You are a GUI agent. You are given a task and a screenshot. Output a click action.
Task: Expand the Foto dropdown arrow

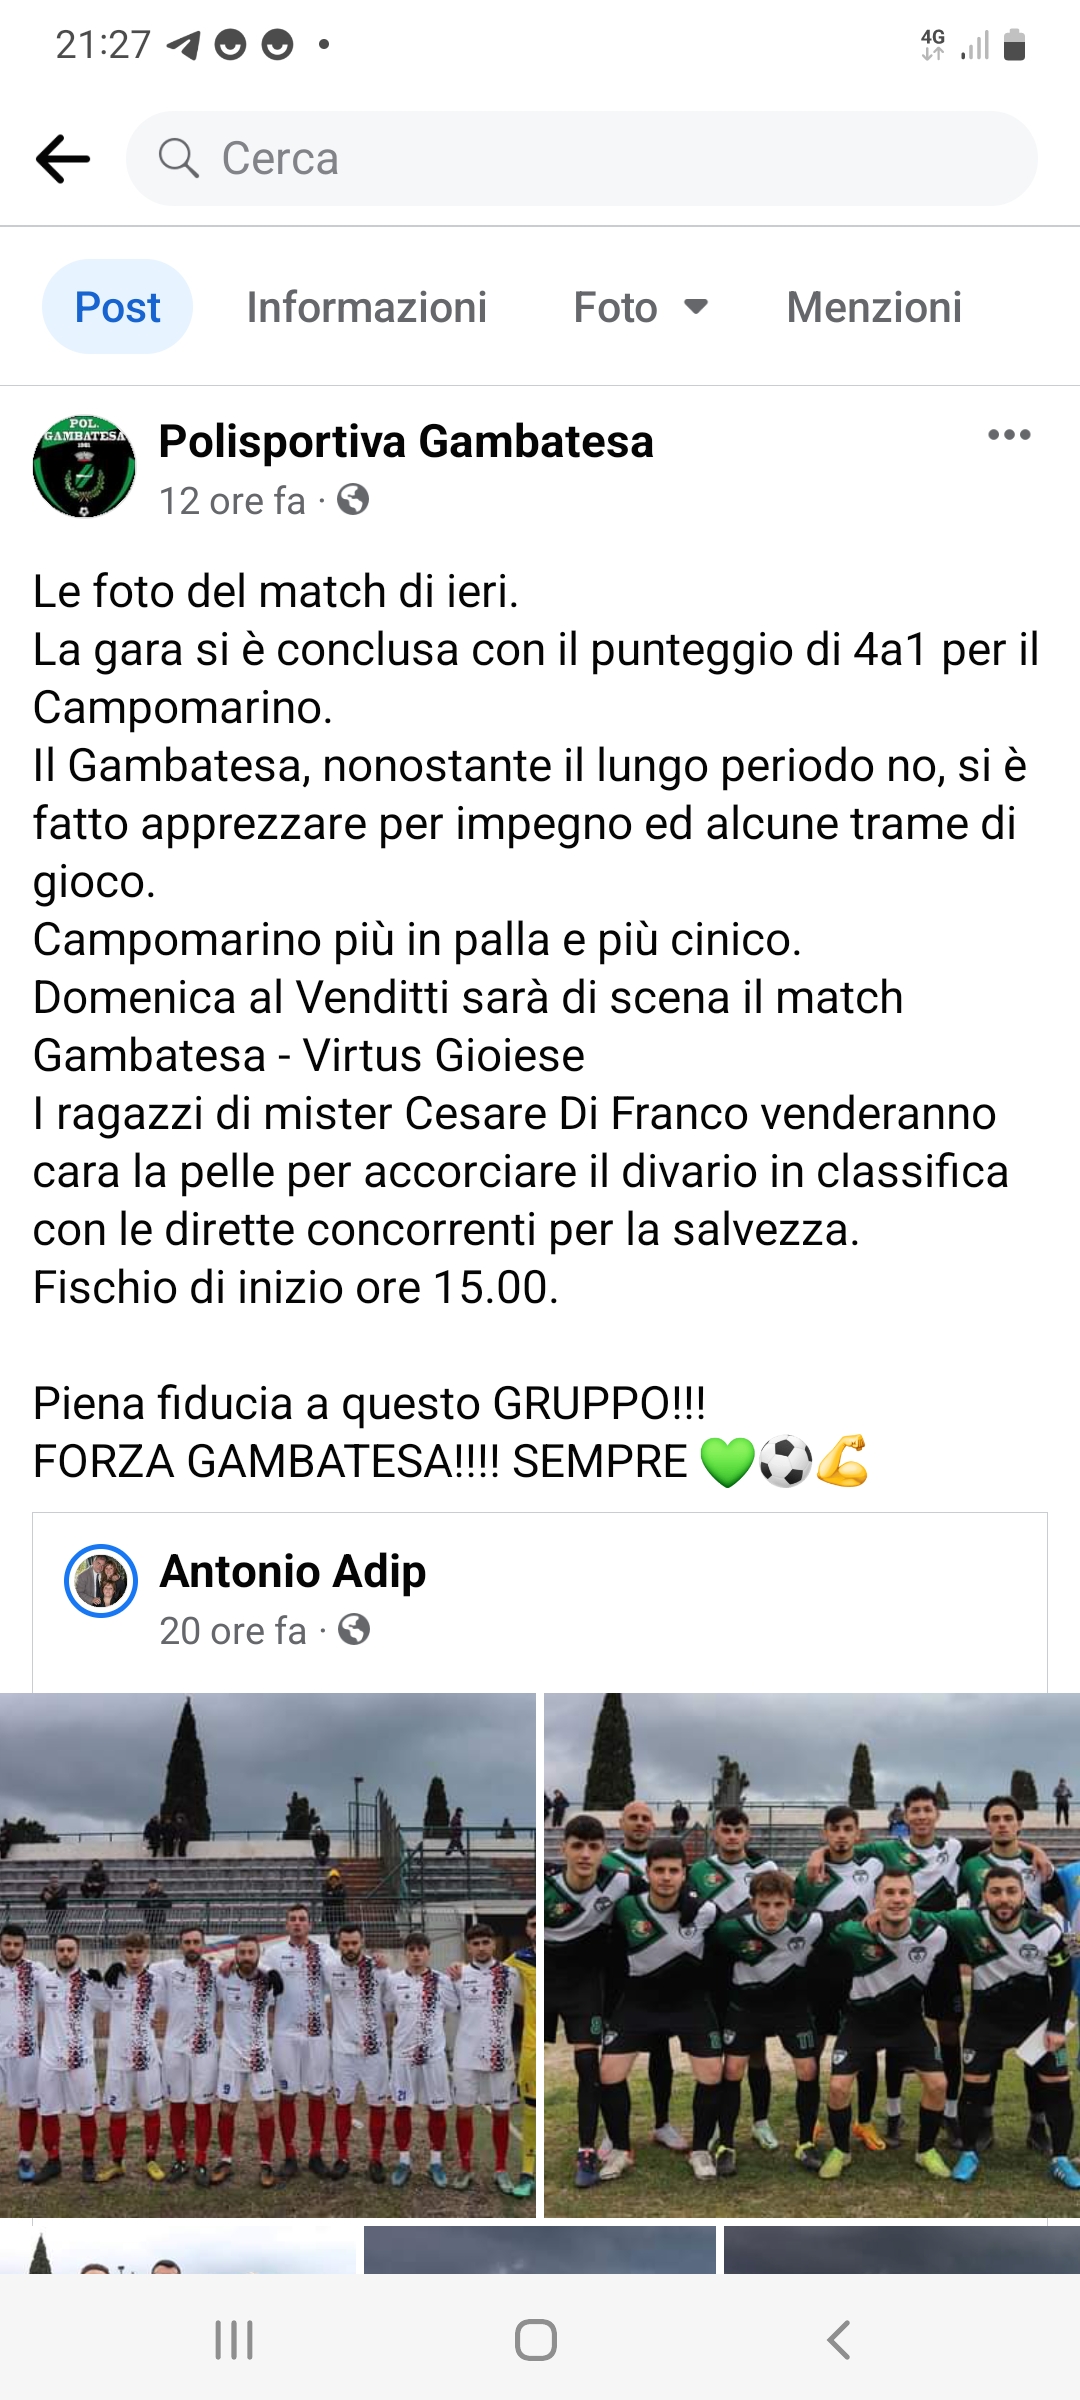[696, 307]
